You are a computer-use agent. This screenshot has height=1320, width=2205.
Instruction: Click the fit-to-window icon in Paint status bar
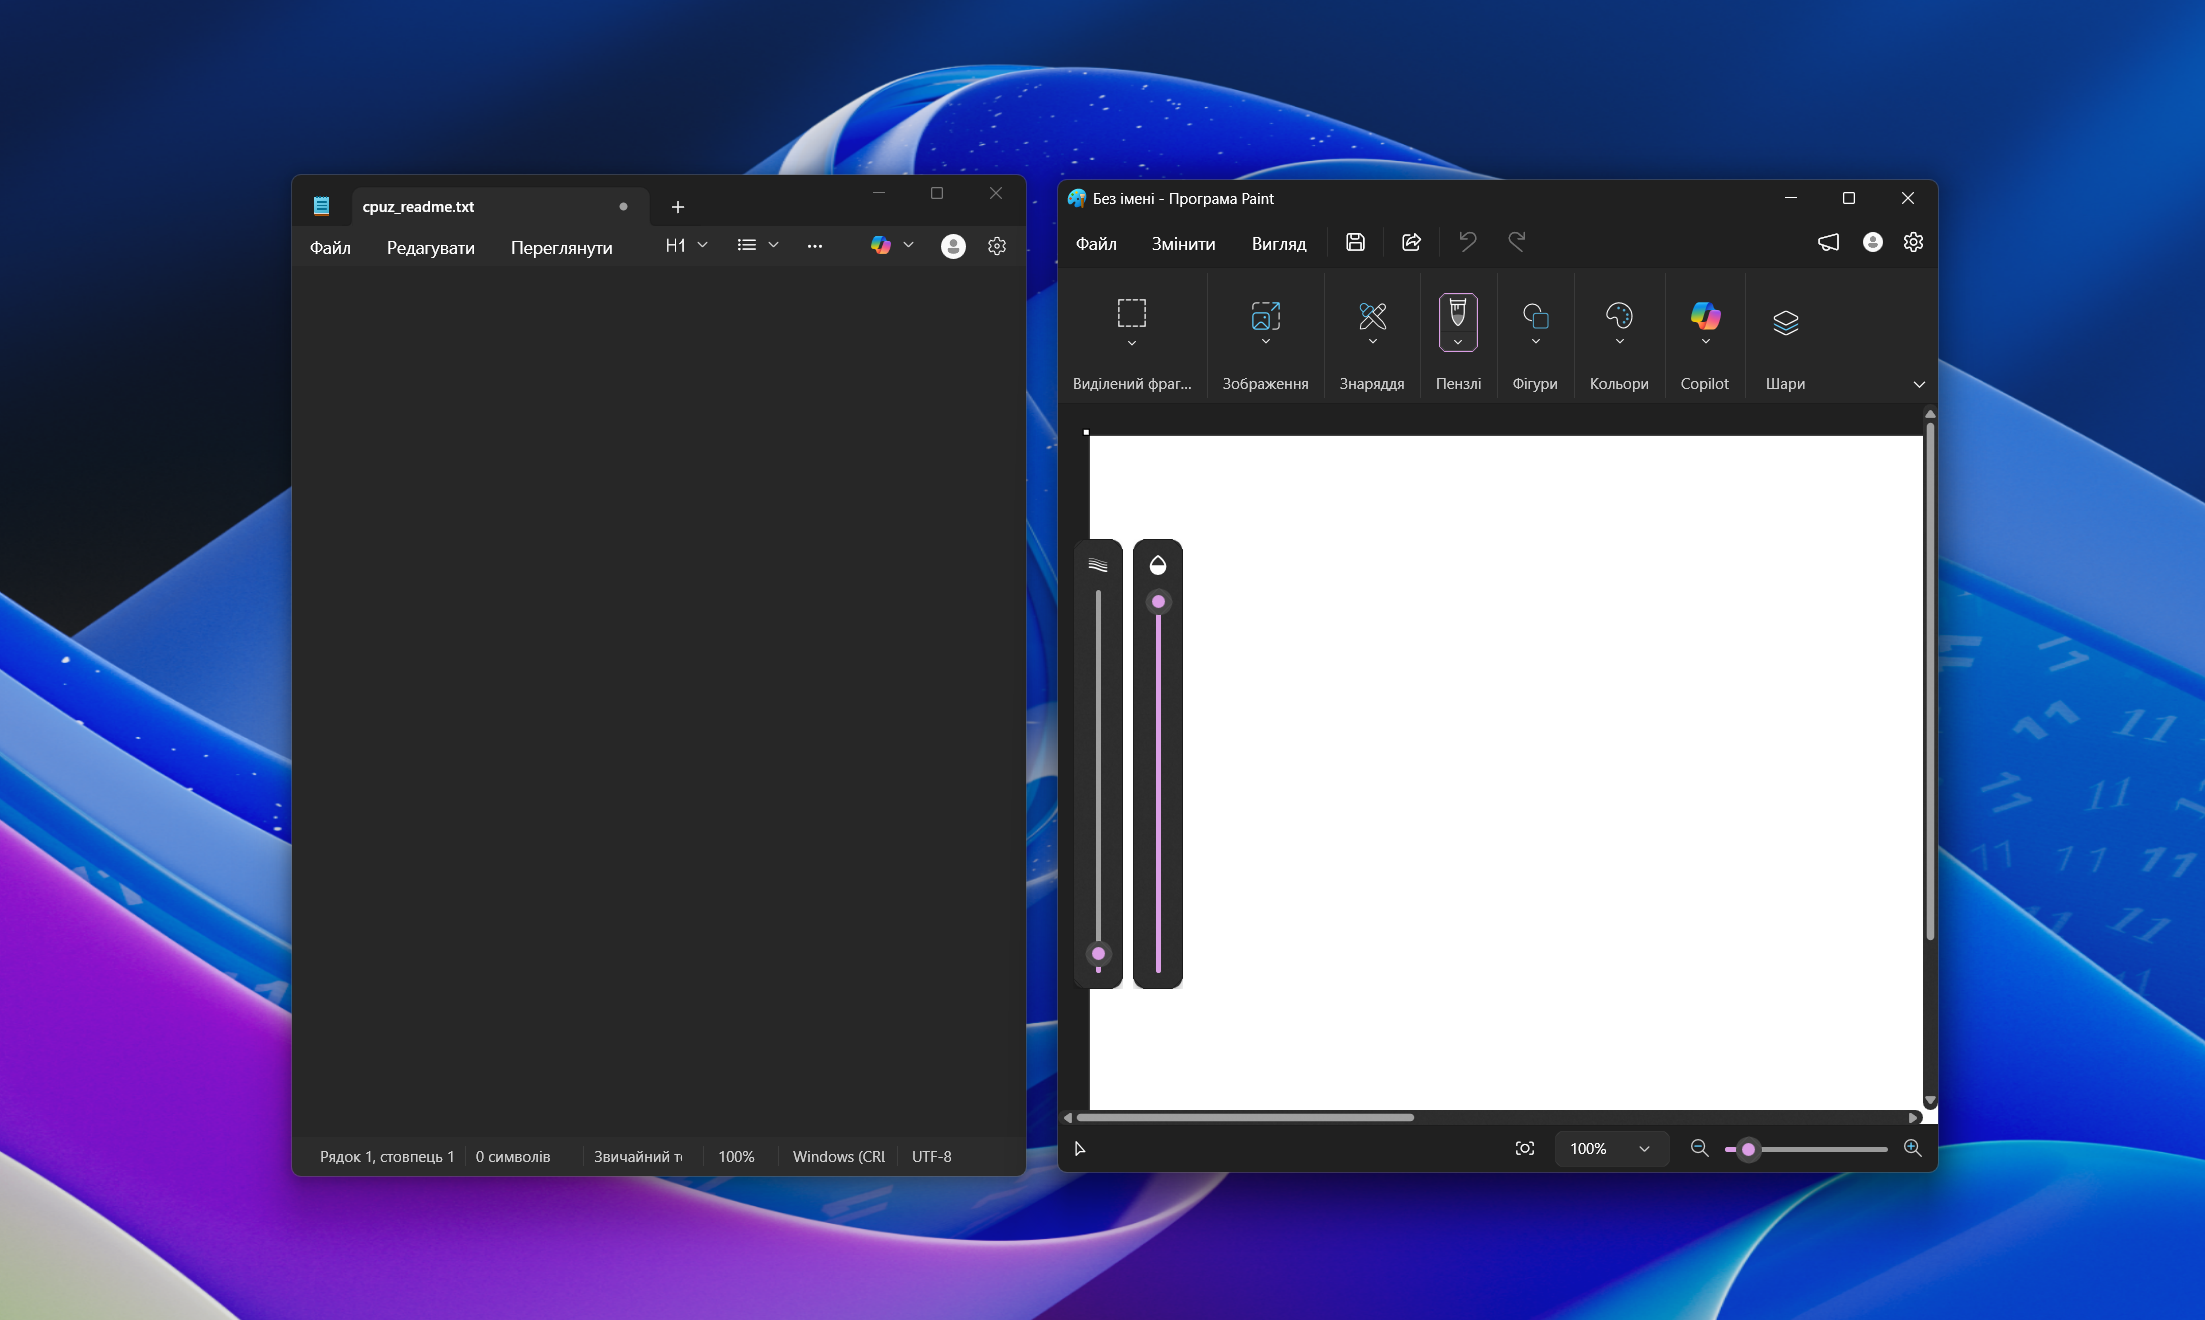(x=1524, y=1148)
